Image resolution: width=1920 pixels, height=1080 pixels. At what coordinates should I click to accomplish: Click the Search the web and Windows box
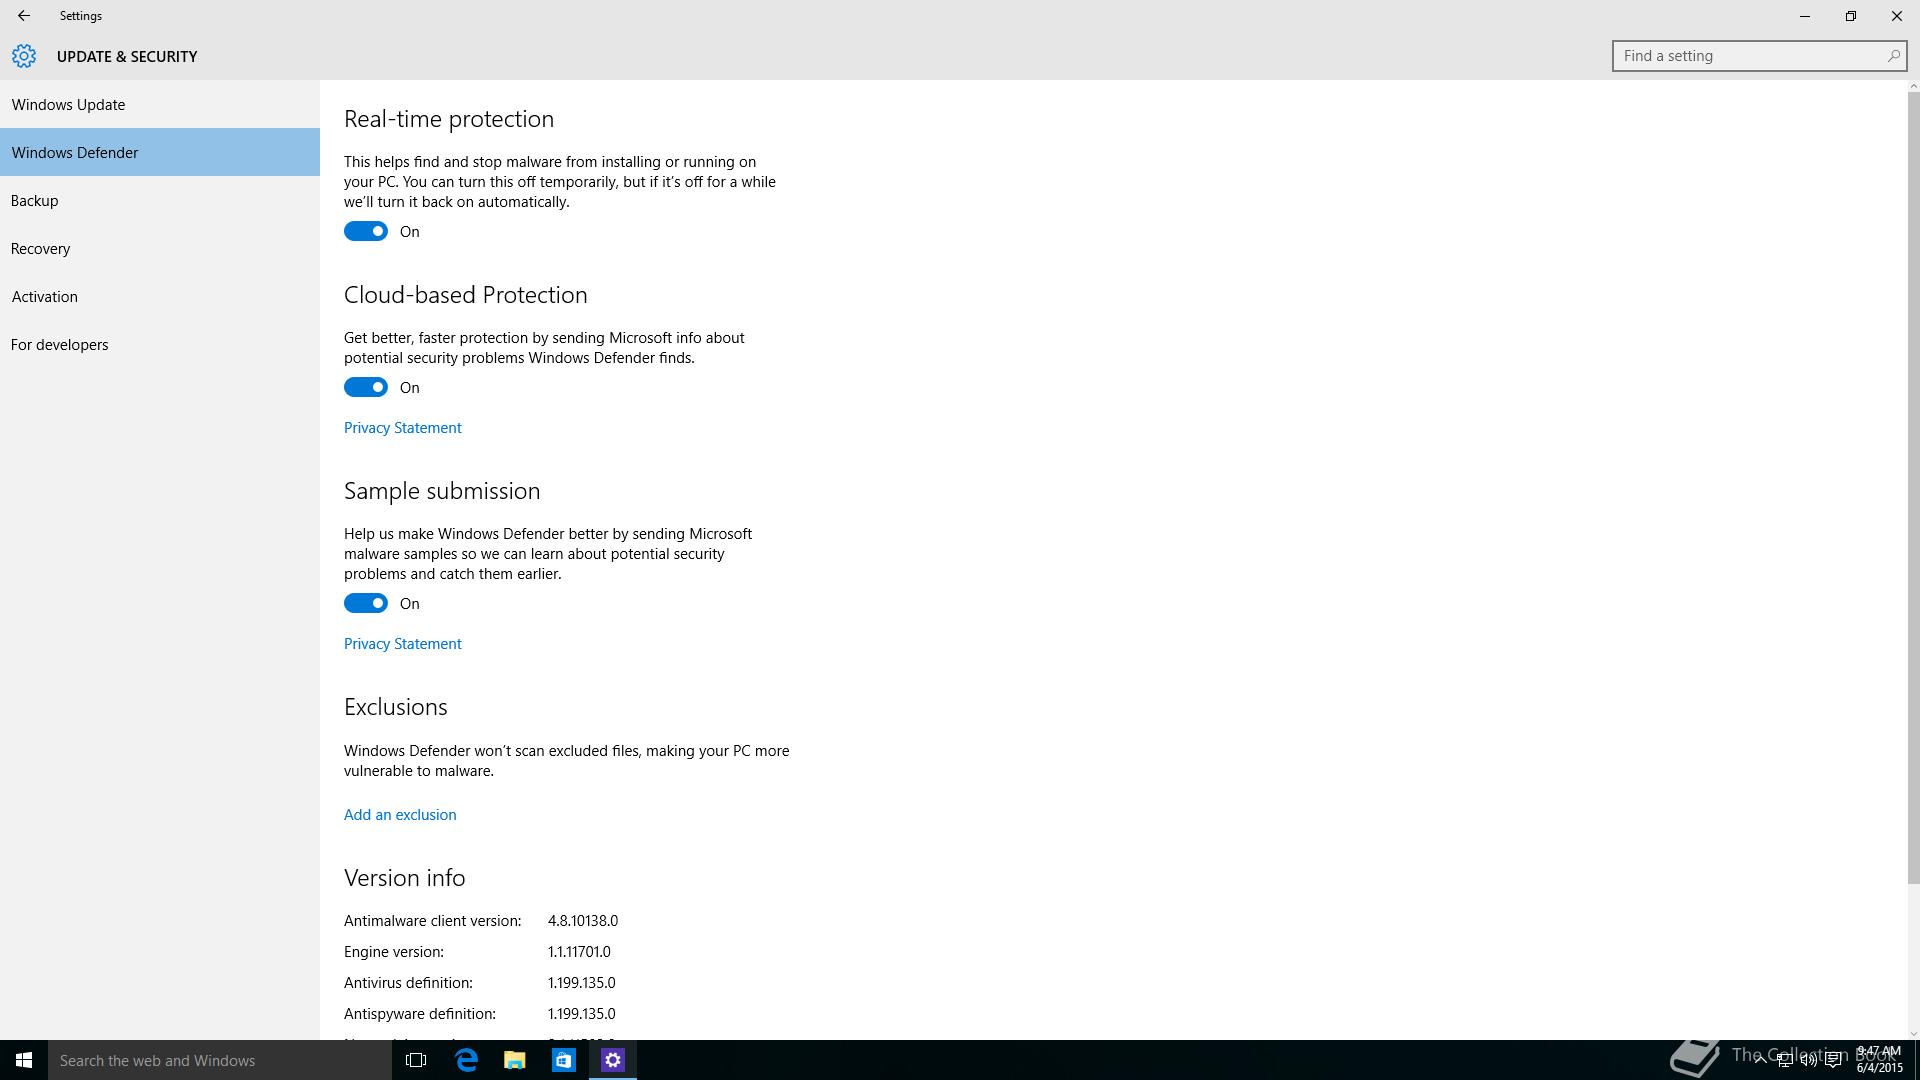coord(220,1060)
